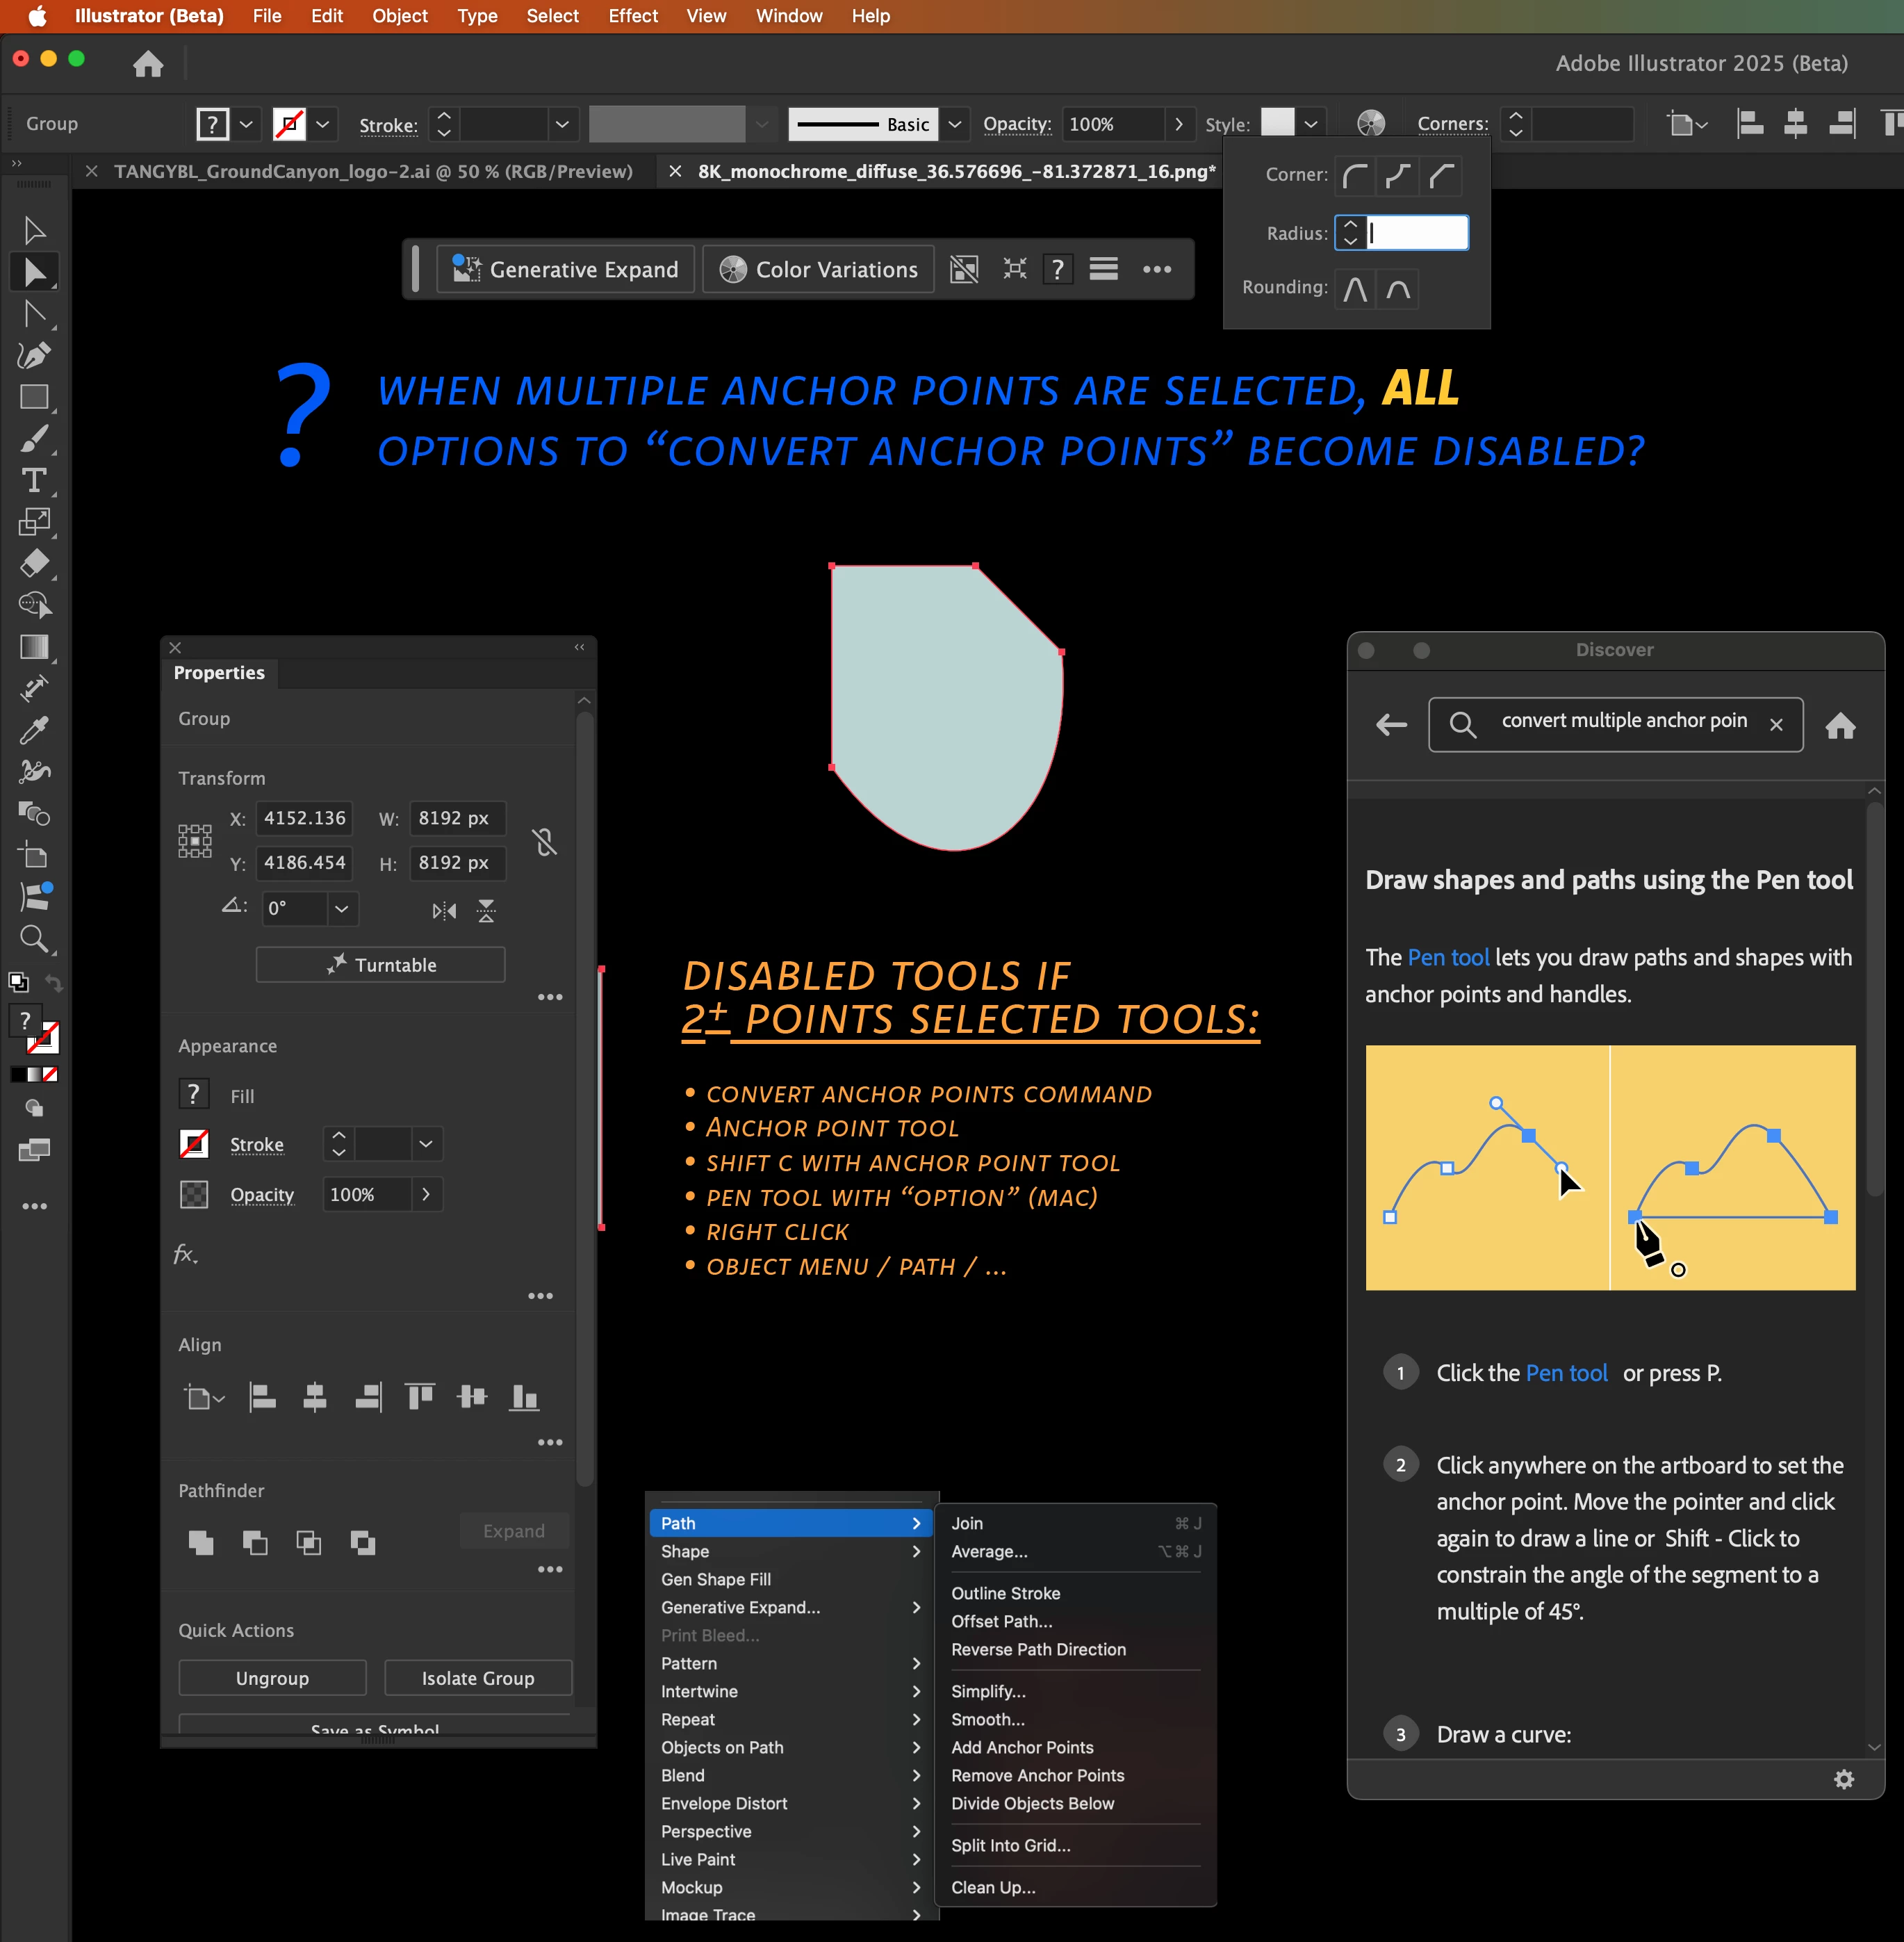Select the Eyedropper tool

pyautogui.click(x=34, y=731)
